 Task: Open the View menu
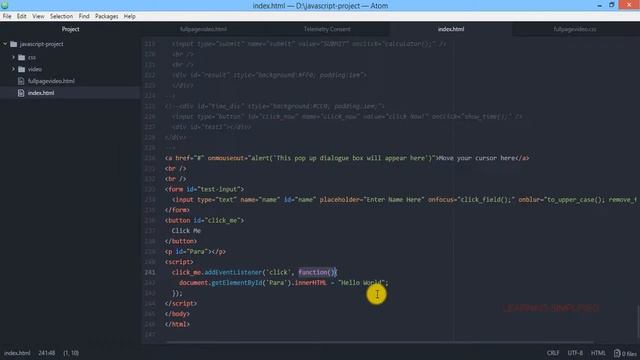(x=38, y=16)
